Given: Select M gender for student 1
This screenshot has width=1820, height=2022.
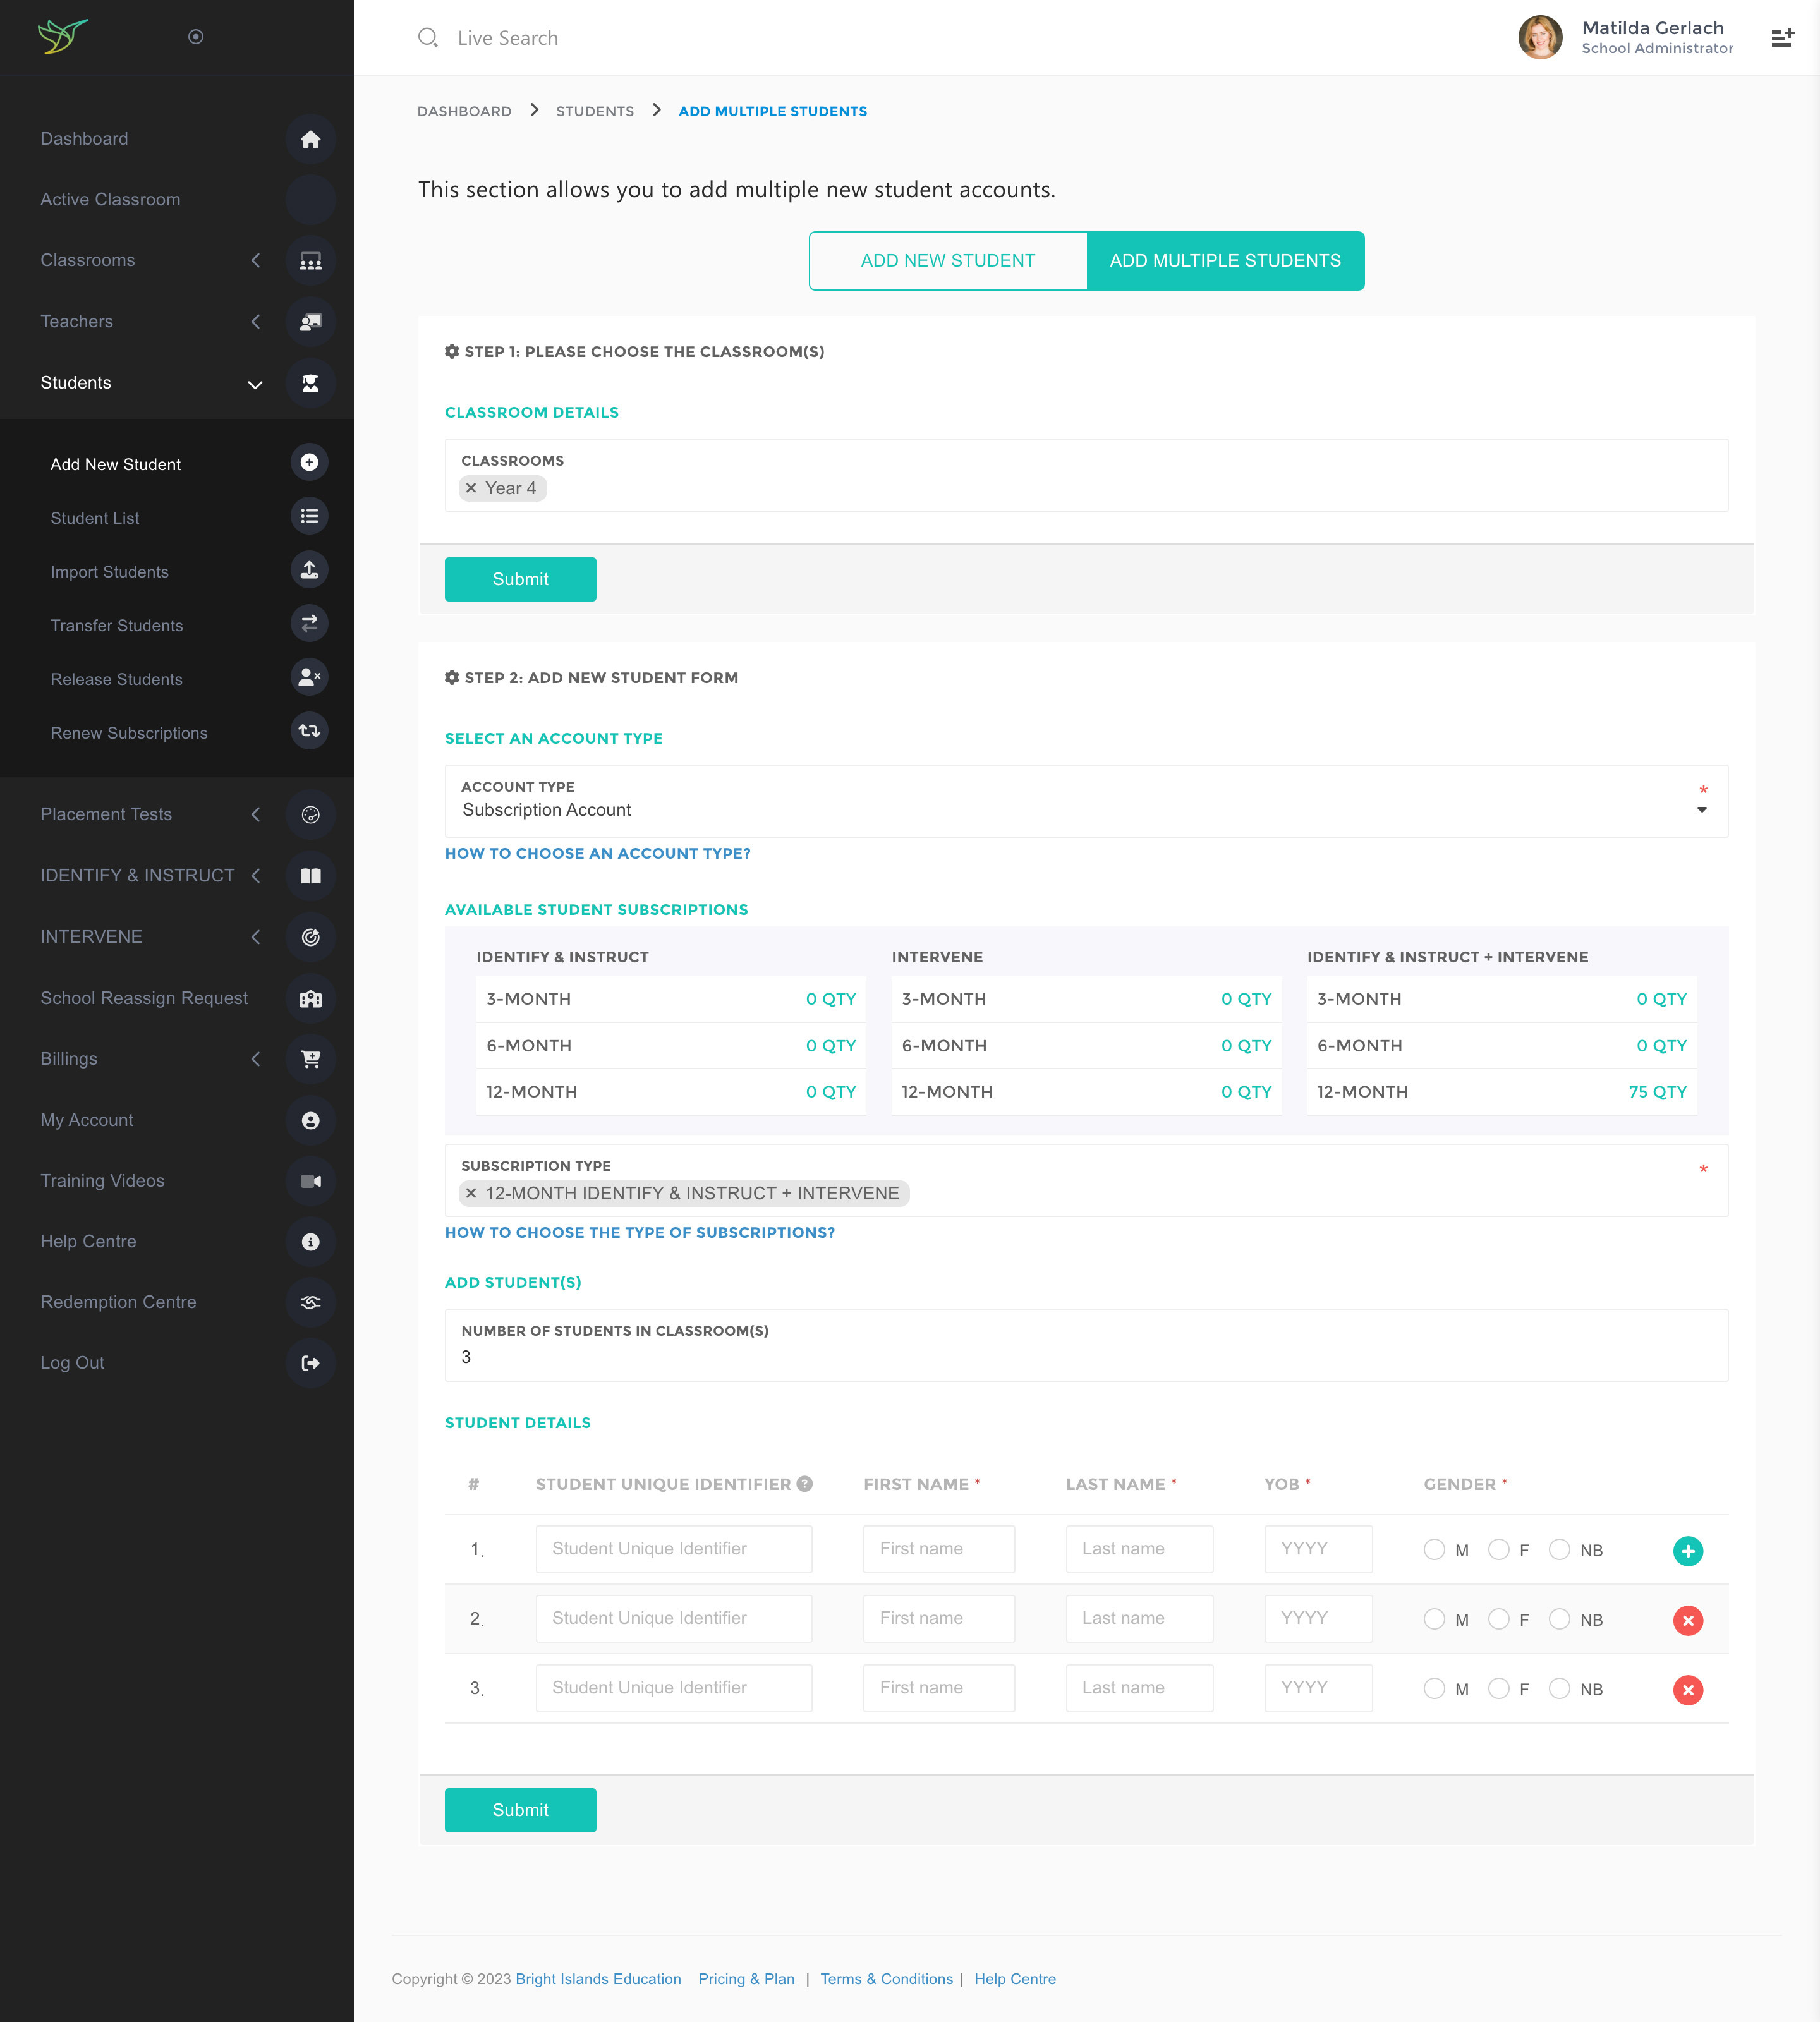Looking at the screenshot, I should click(x=1434, y=1549).
